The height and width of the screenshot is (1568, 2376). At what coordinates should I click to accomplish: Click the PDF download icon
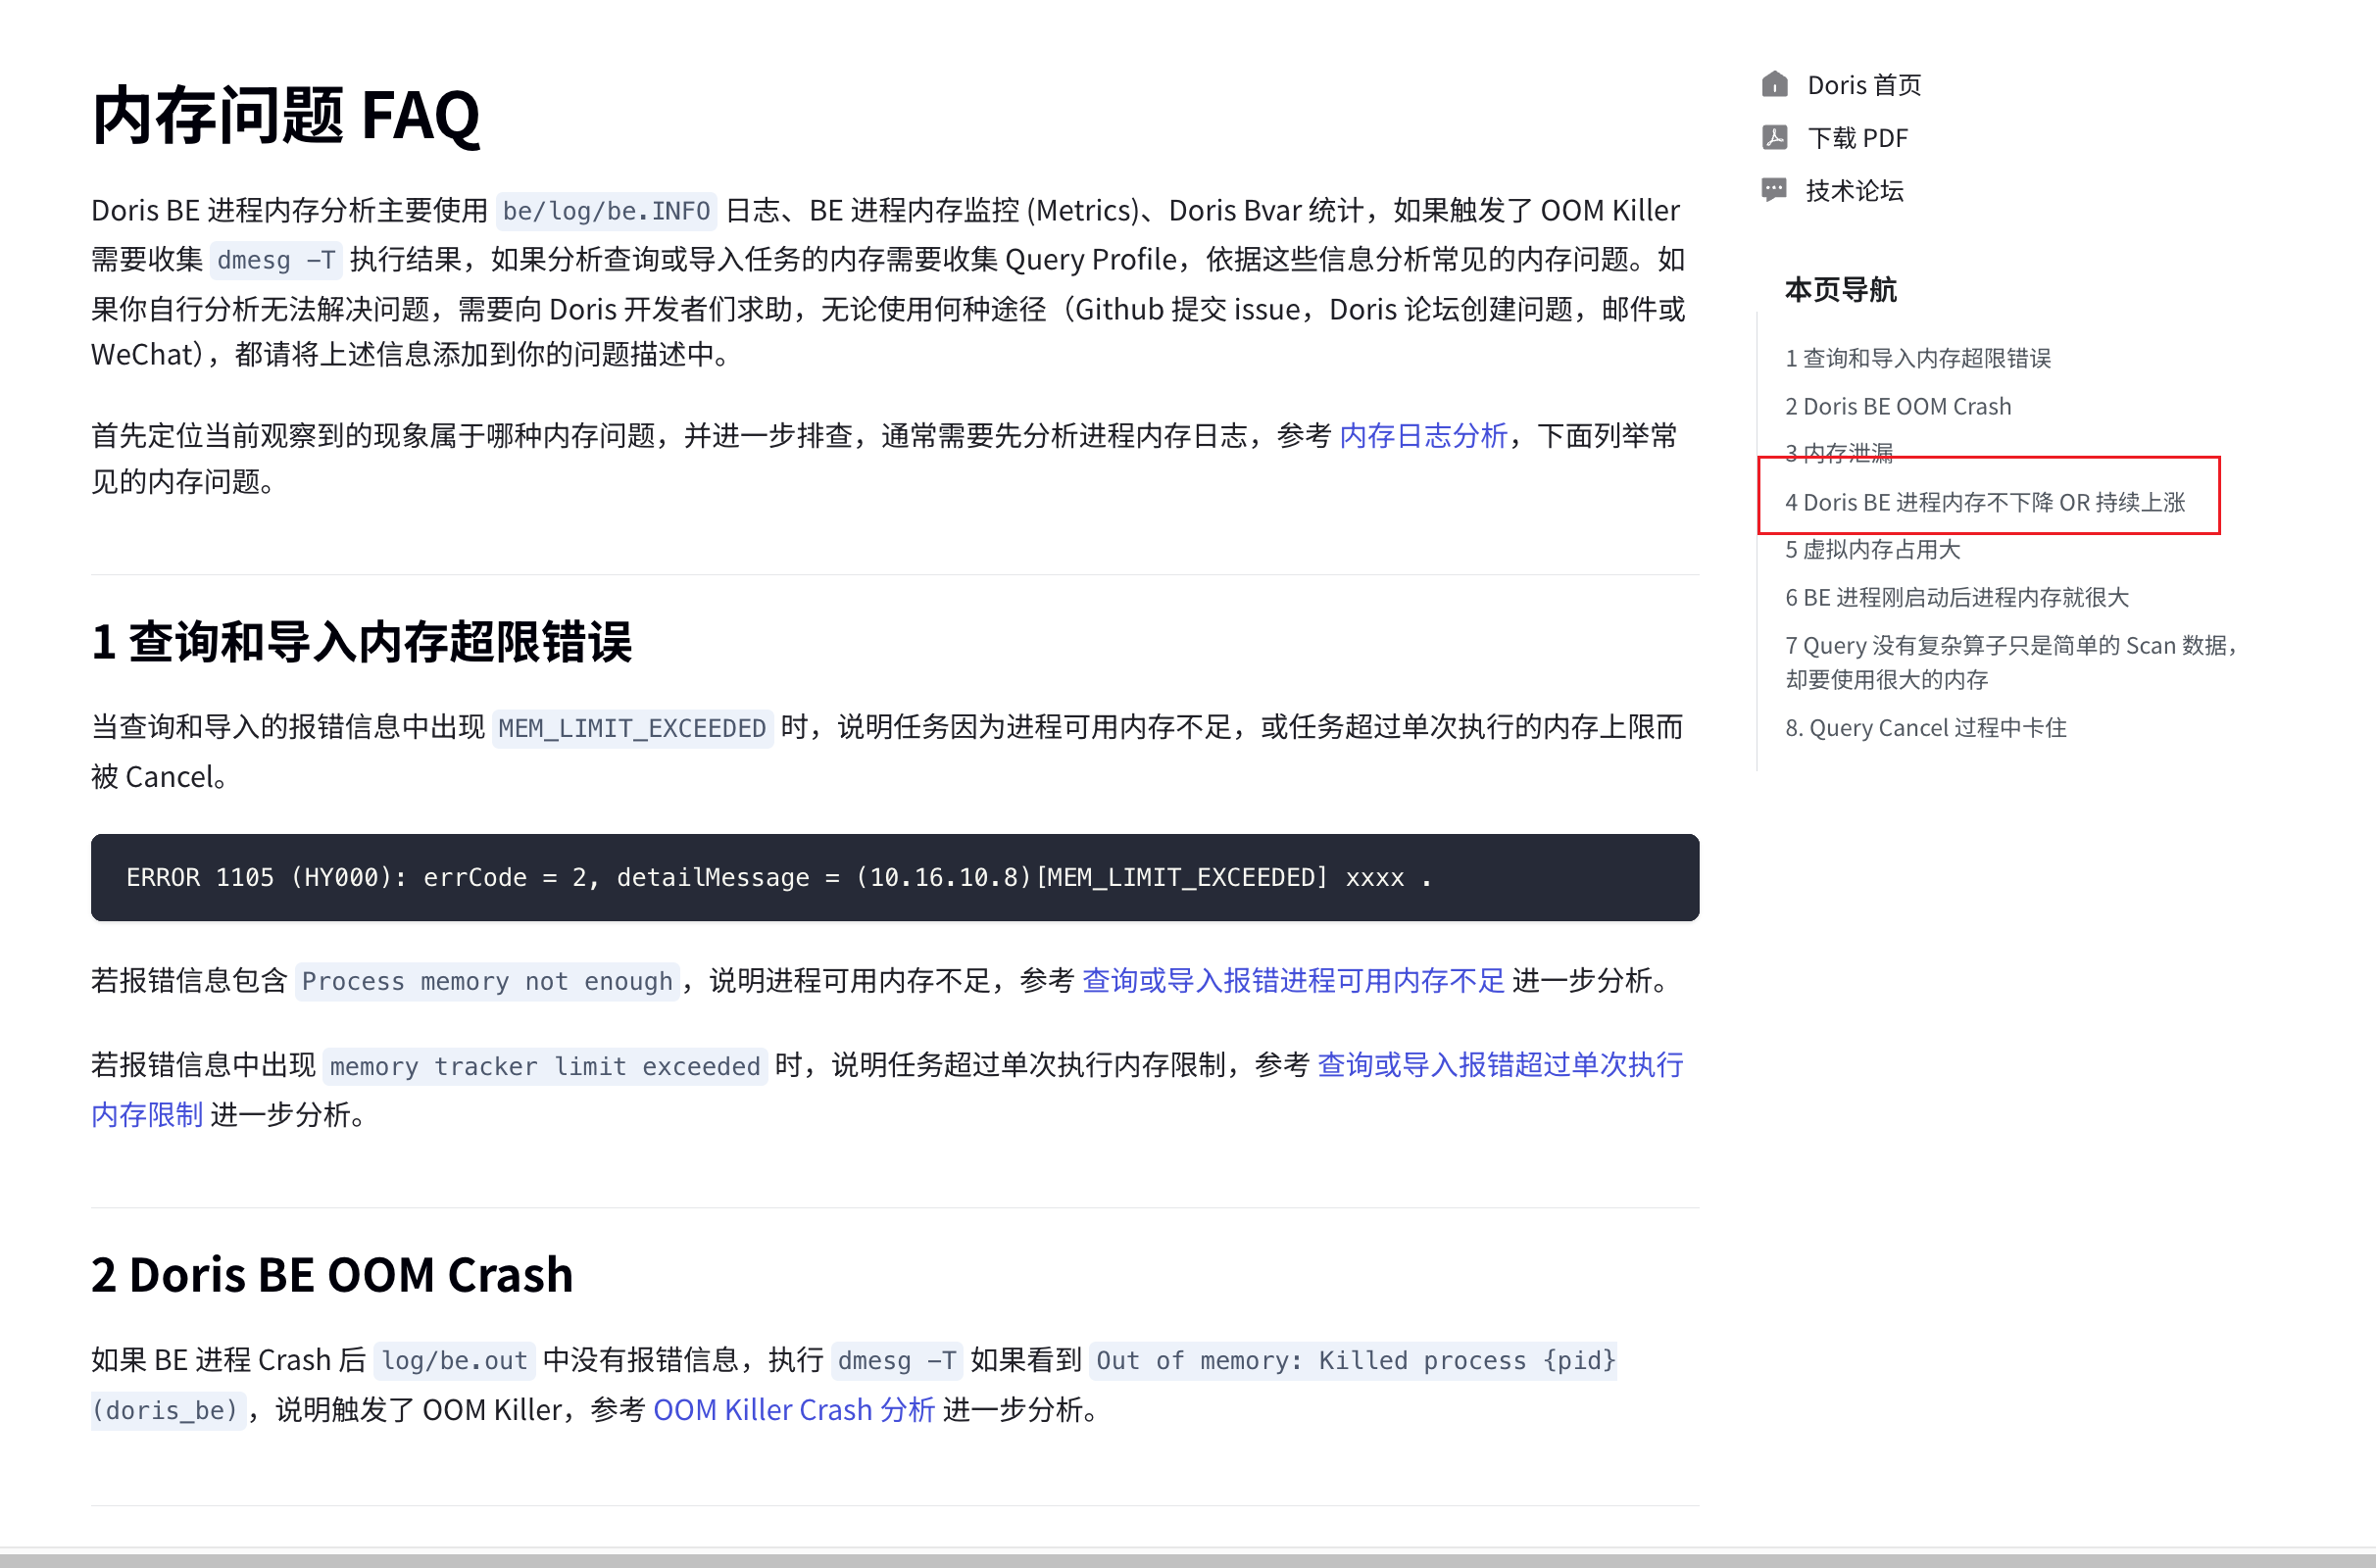click(1774, 137)
